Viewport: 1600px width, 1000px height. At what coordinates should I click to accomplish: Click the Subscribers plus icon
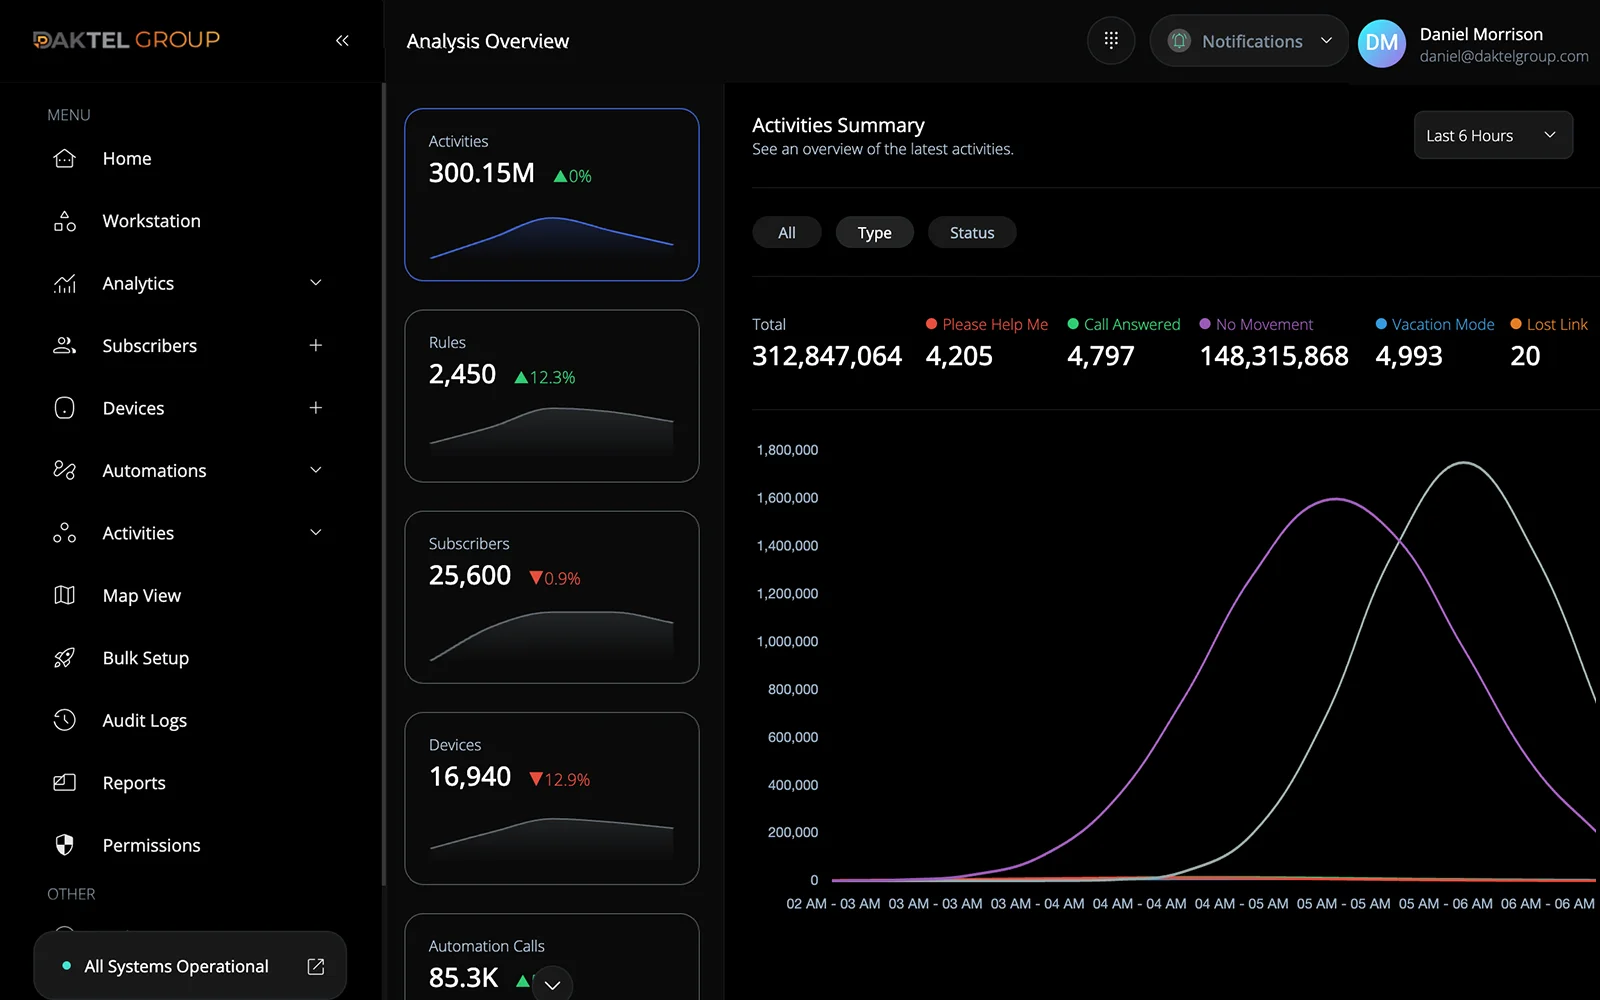(x=316, y=345)
